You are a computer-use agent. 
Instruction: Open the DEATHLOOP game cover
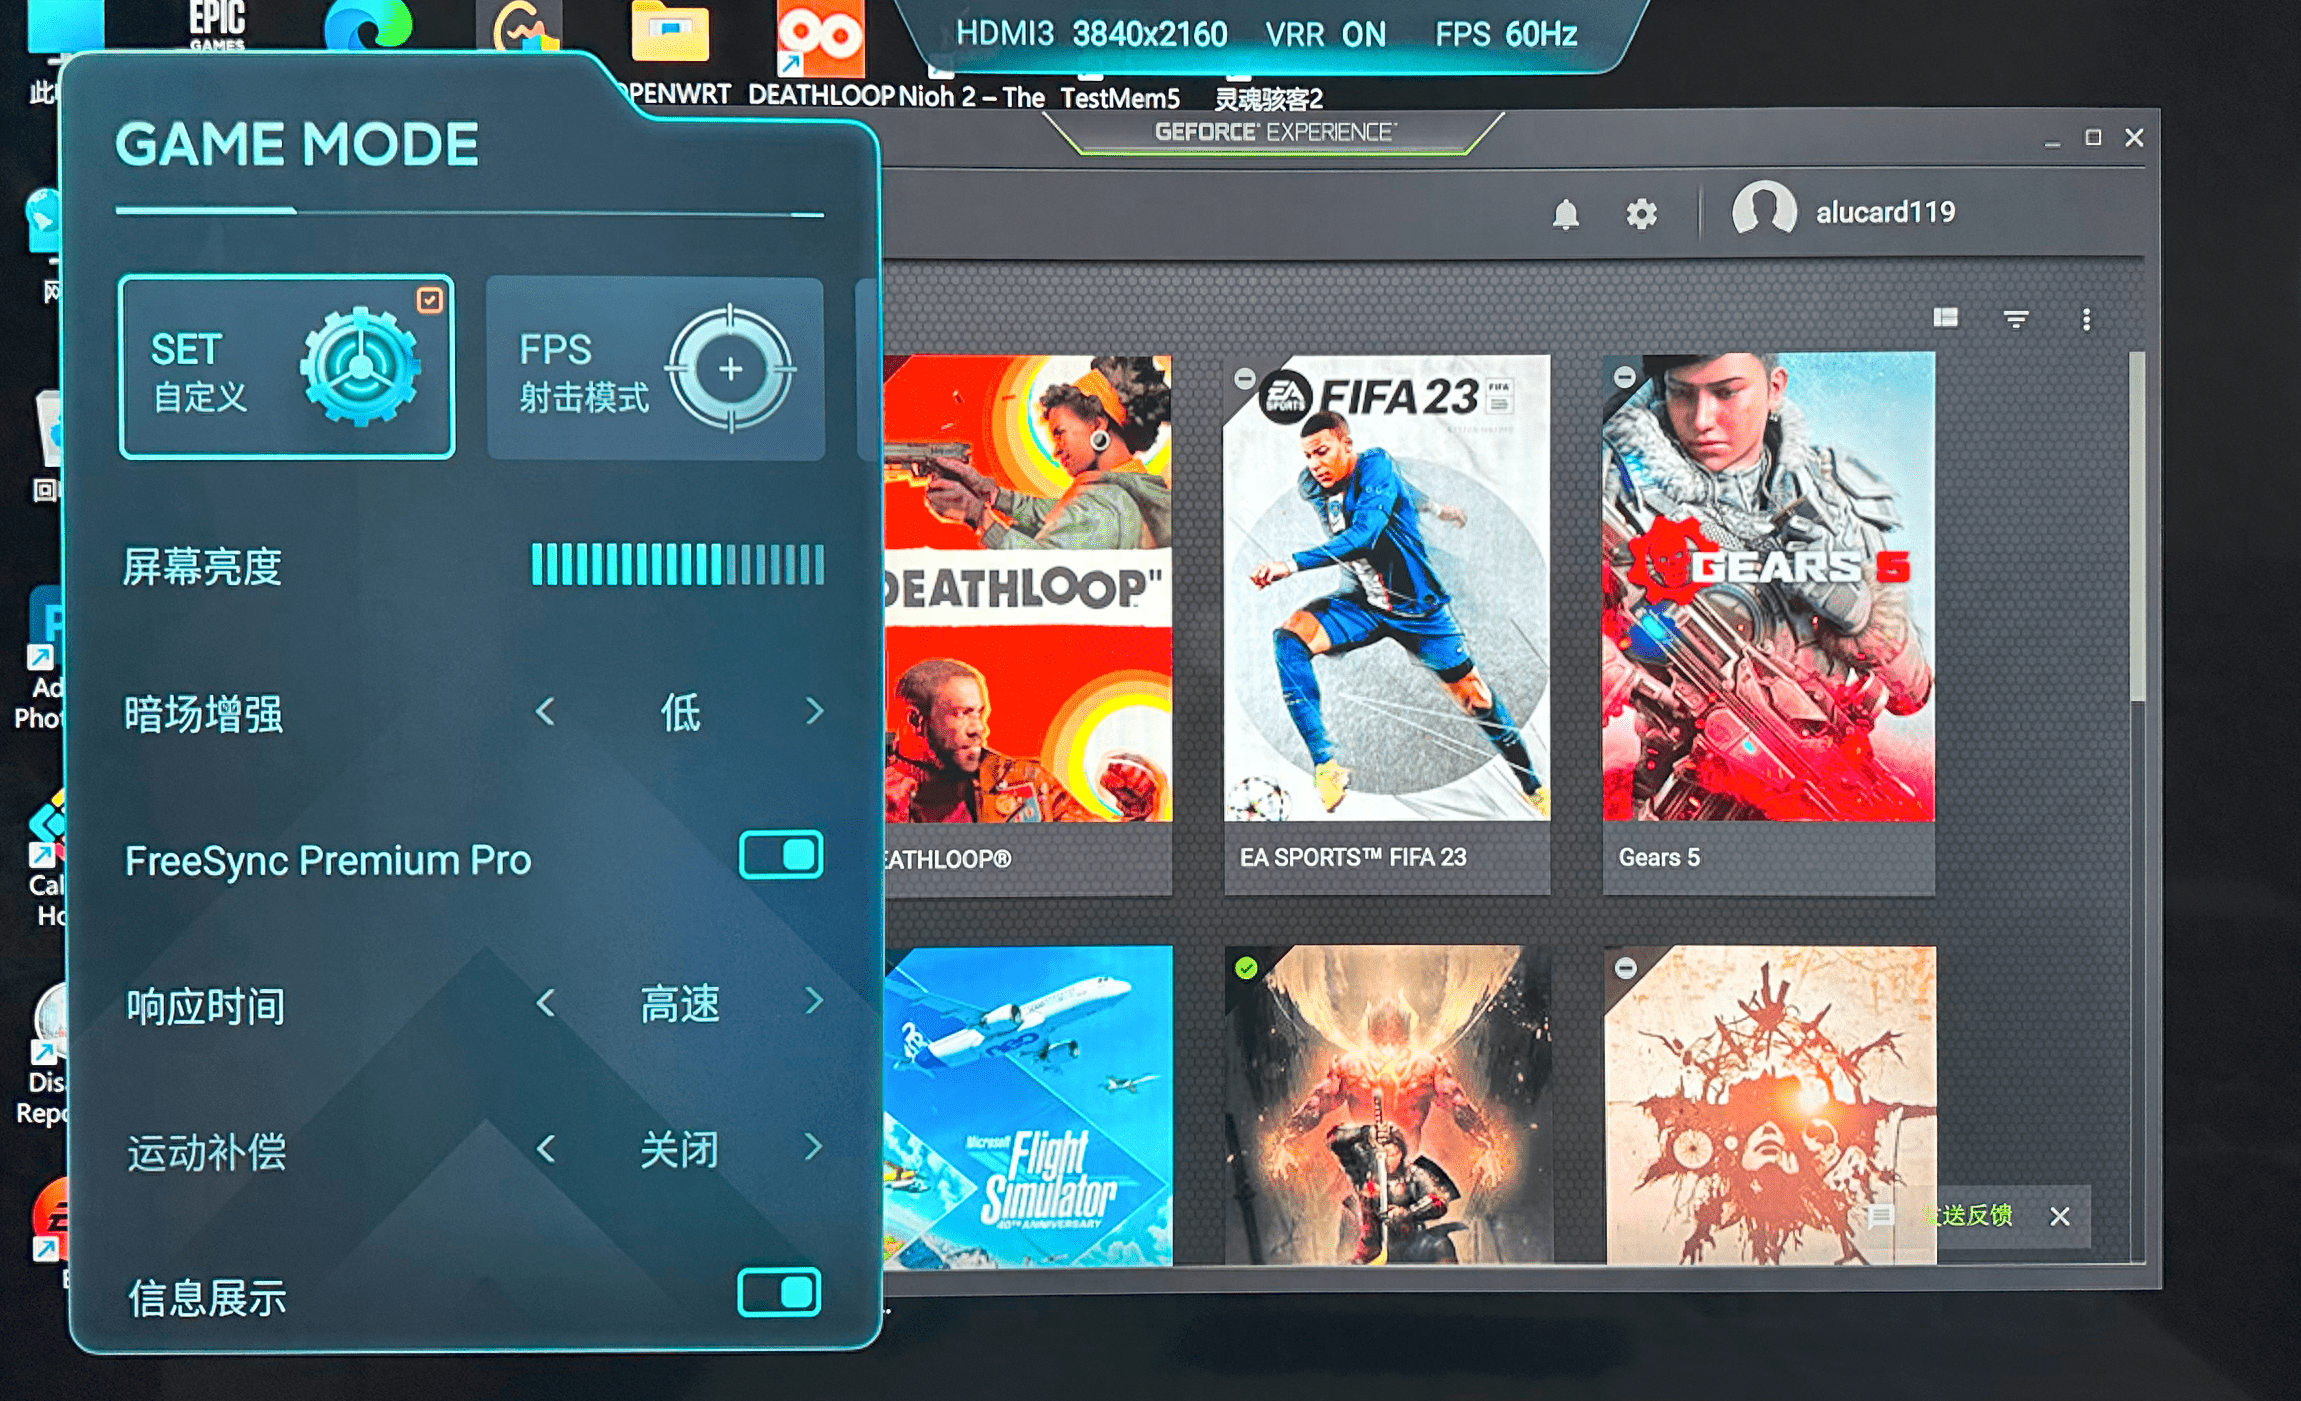[1028, 588]
